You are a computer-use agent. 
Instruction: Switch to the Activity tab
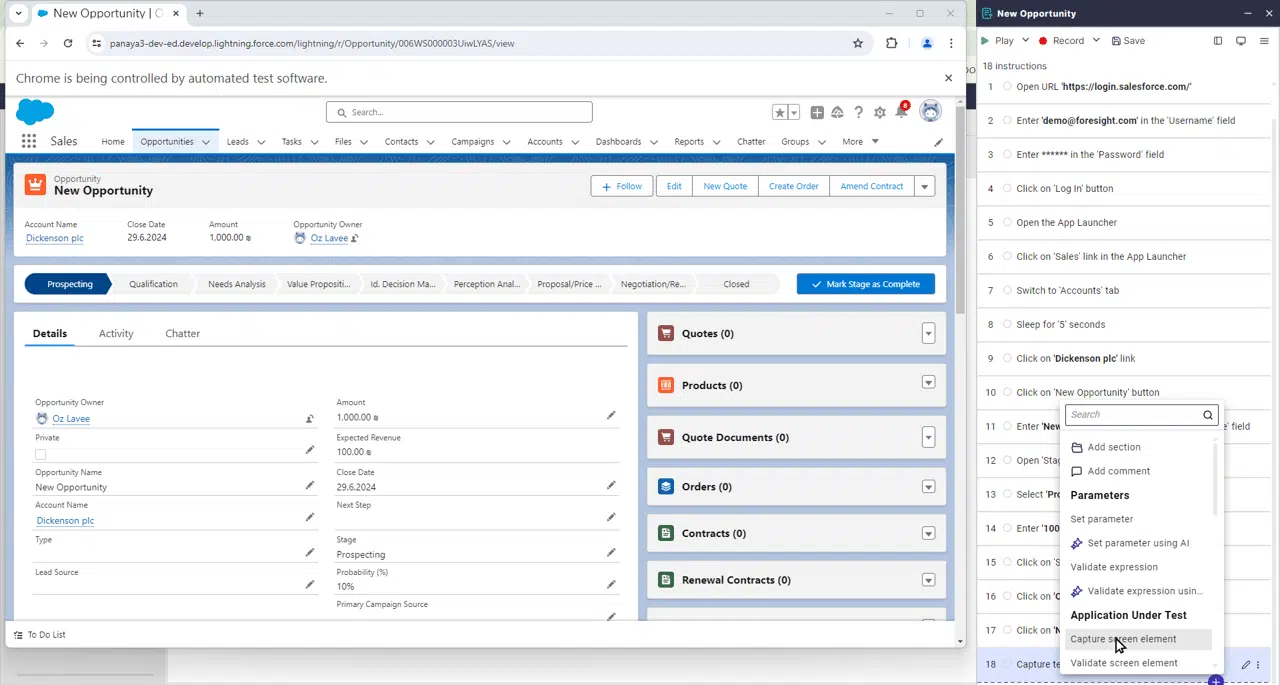[x=116, y=333]
